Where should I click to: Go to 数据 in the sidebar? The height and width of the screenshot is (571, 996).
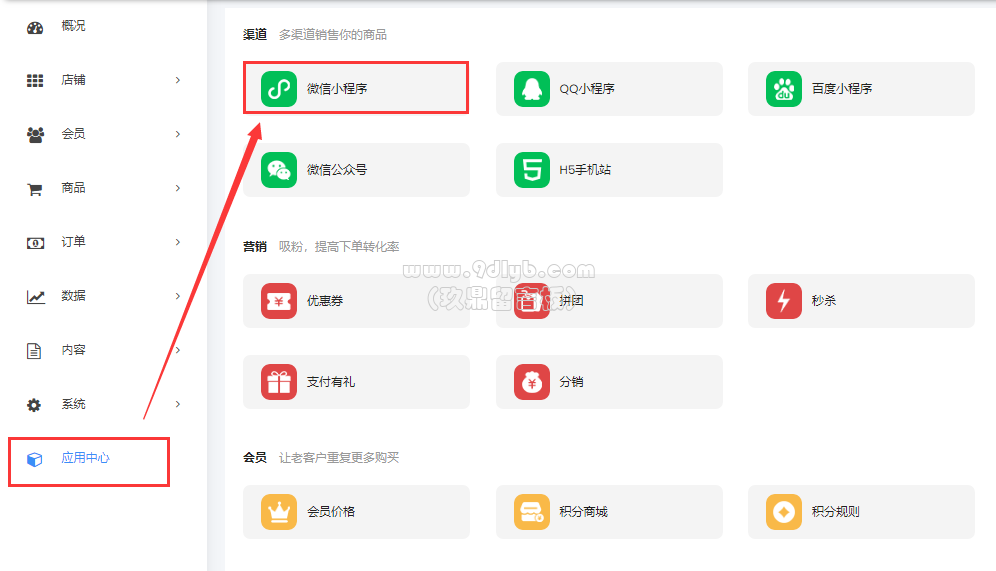(73, 296)
